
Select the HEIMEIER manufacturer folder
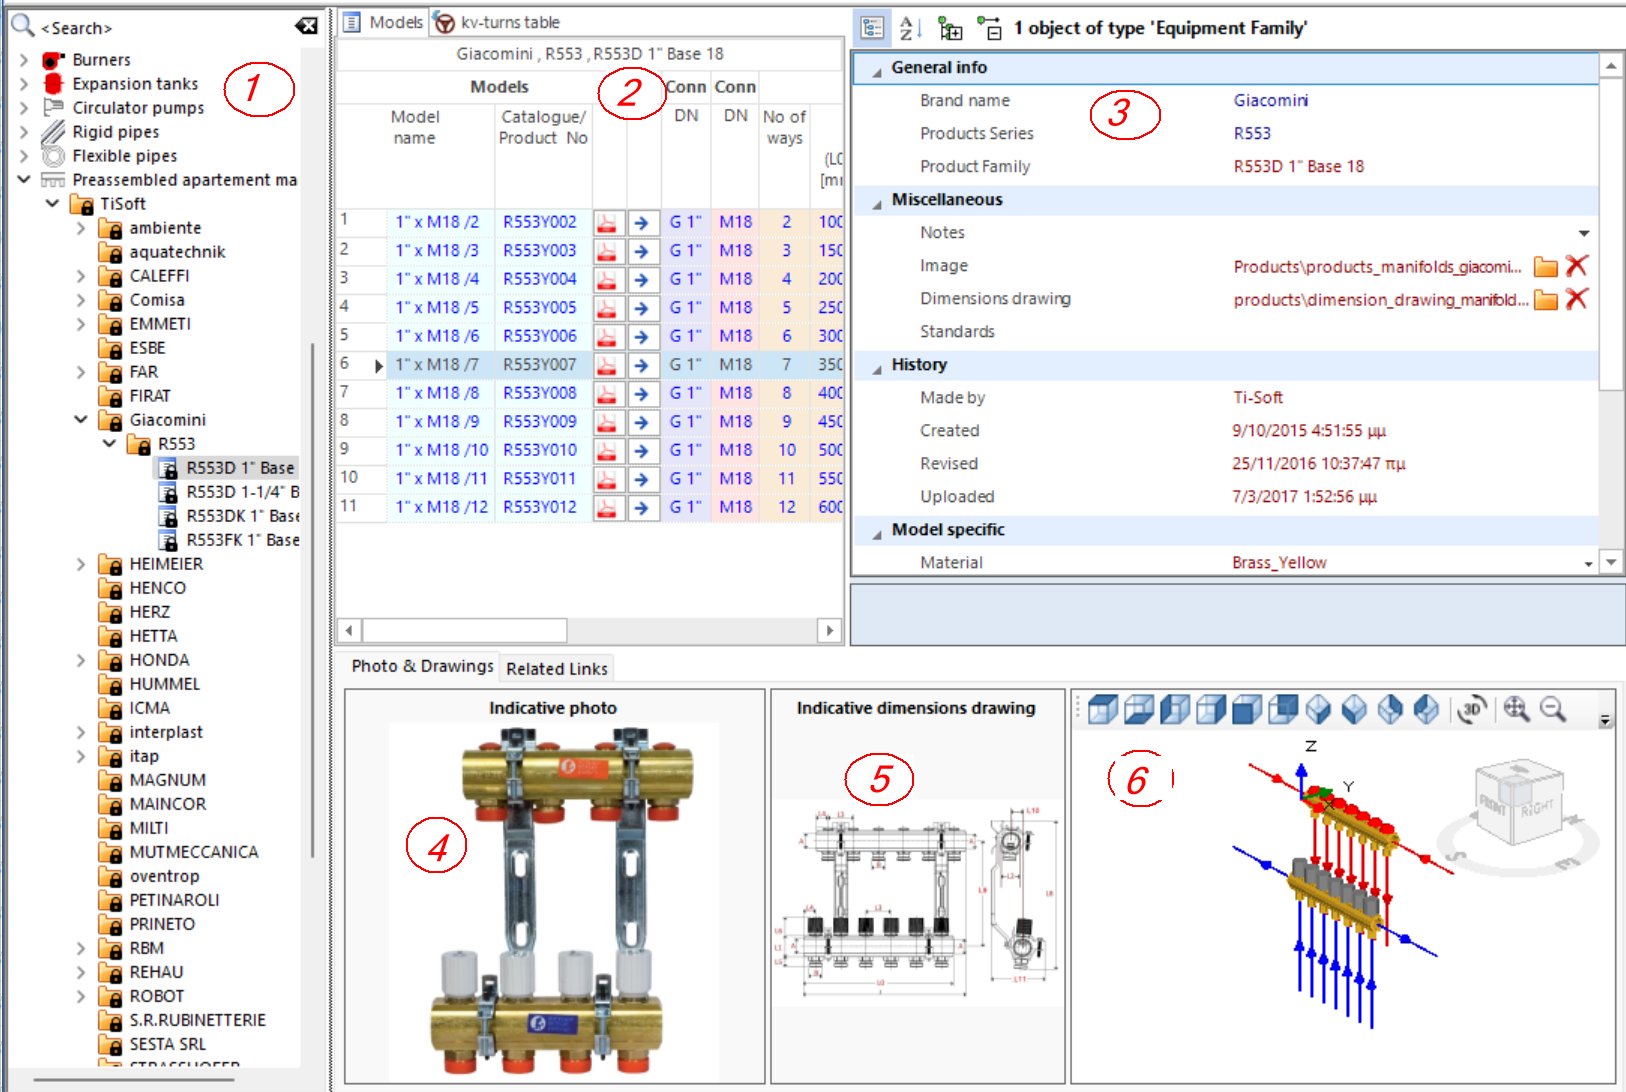click(166, 564)
